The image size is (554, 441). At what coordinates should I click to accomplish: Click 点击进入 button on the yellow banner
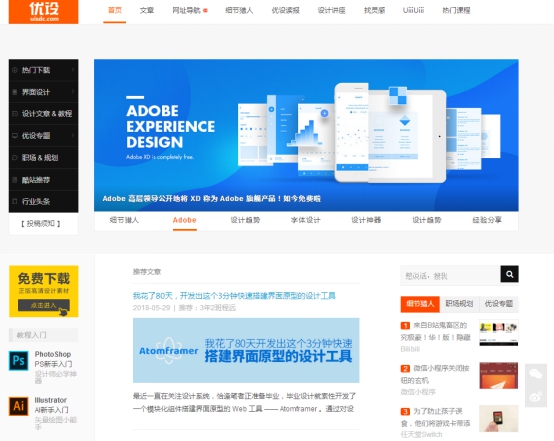pyautogui.click(x=44, y=305)
